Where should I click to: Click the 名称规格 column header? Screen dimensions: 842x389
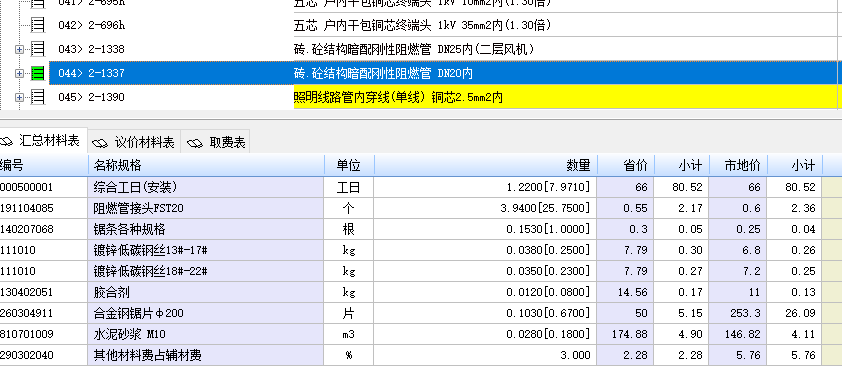[207, 165]
